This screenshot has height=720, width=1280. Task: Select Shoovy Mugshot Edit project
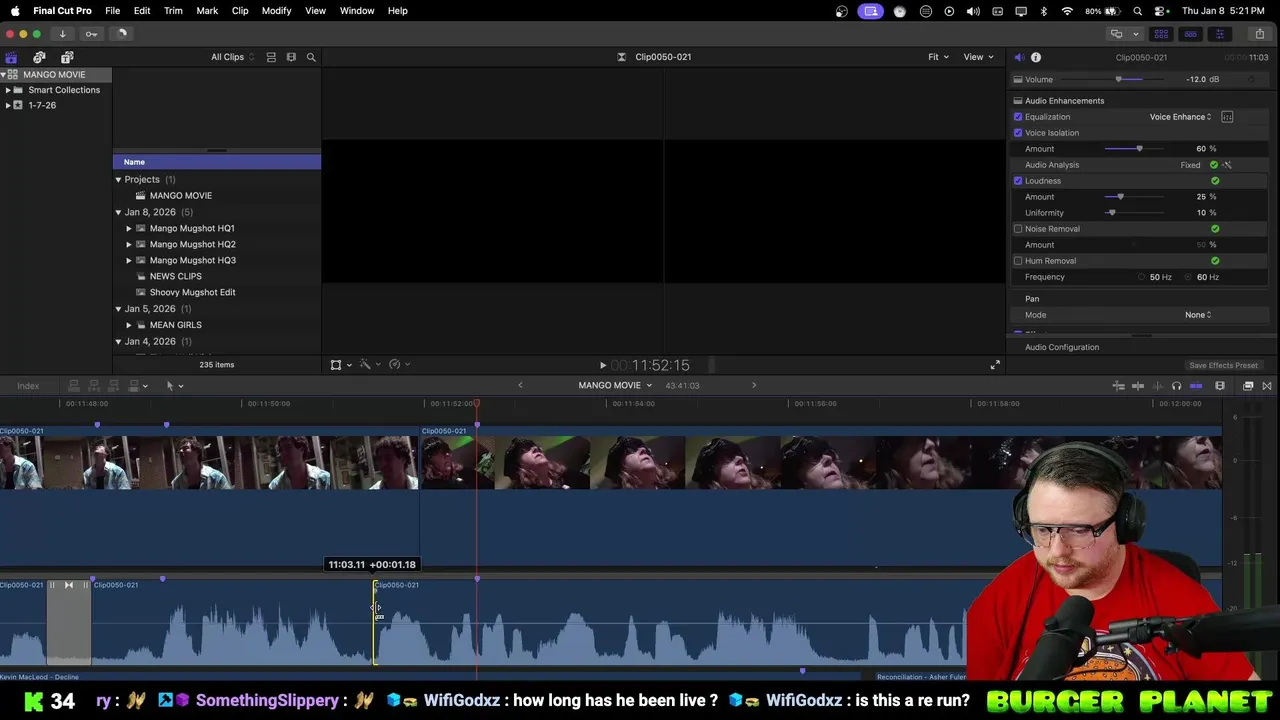click(192, 292)
